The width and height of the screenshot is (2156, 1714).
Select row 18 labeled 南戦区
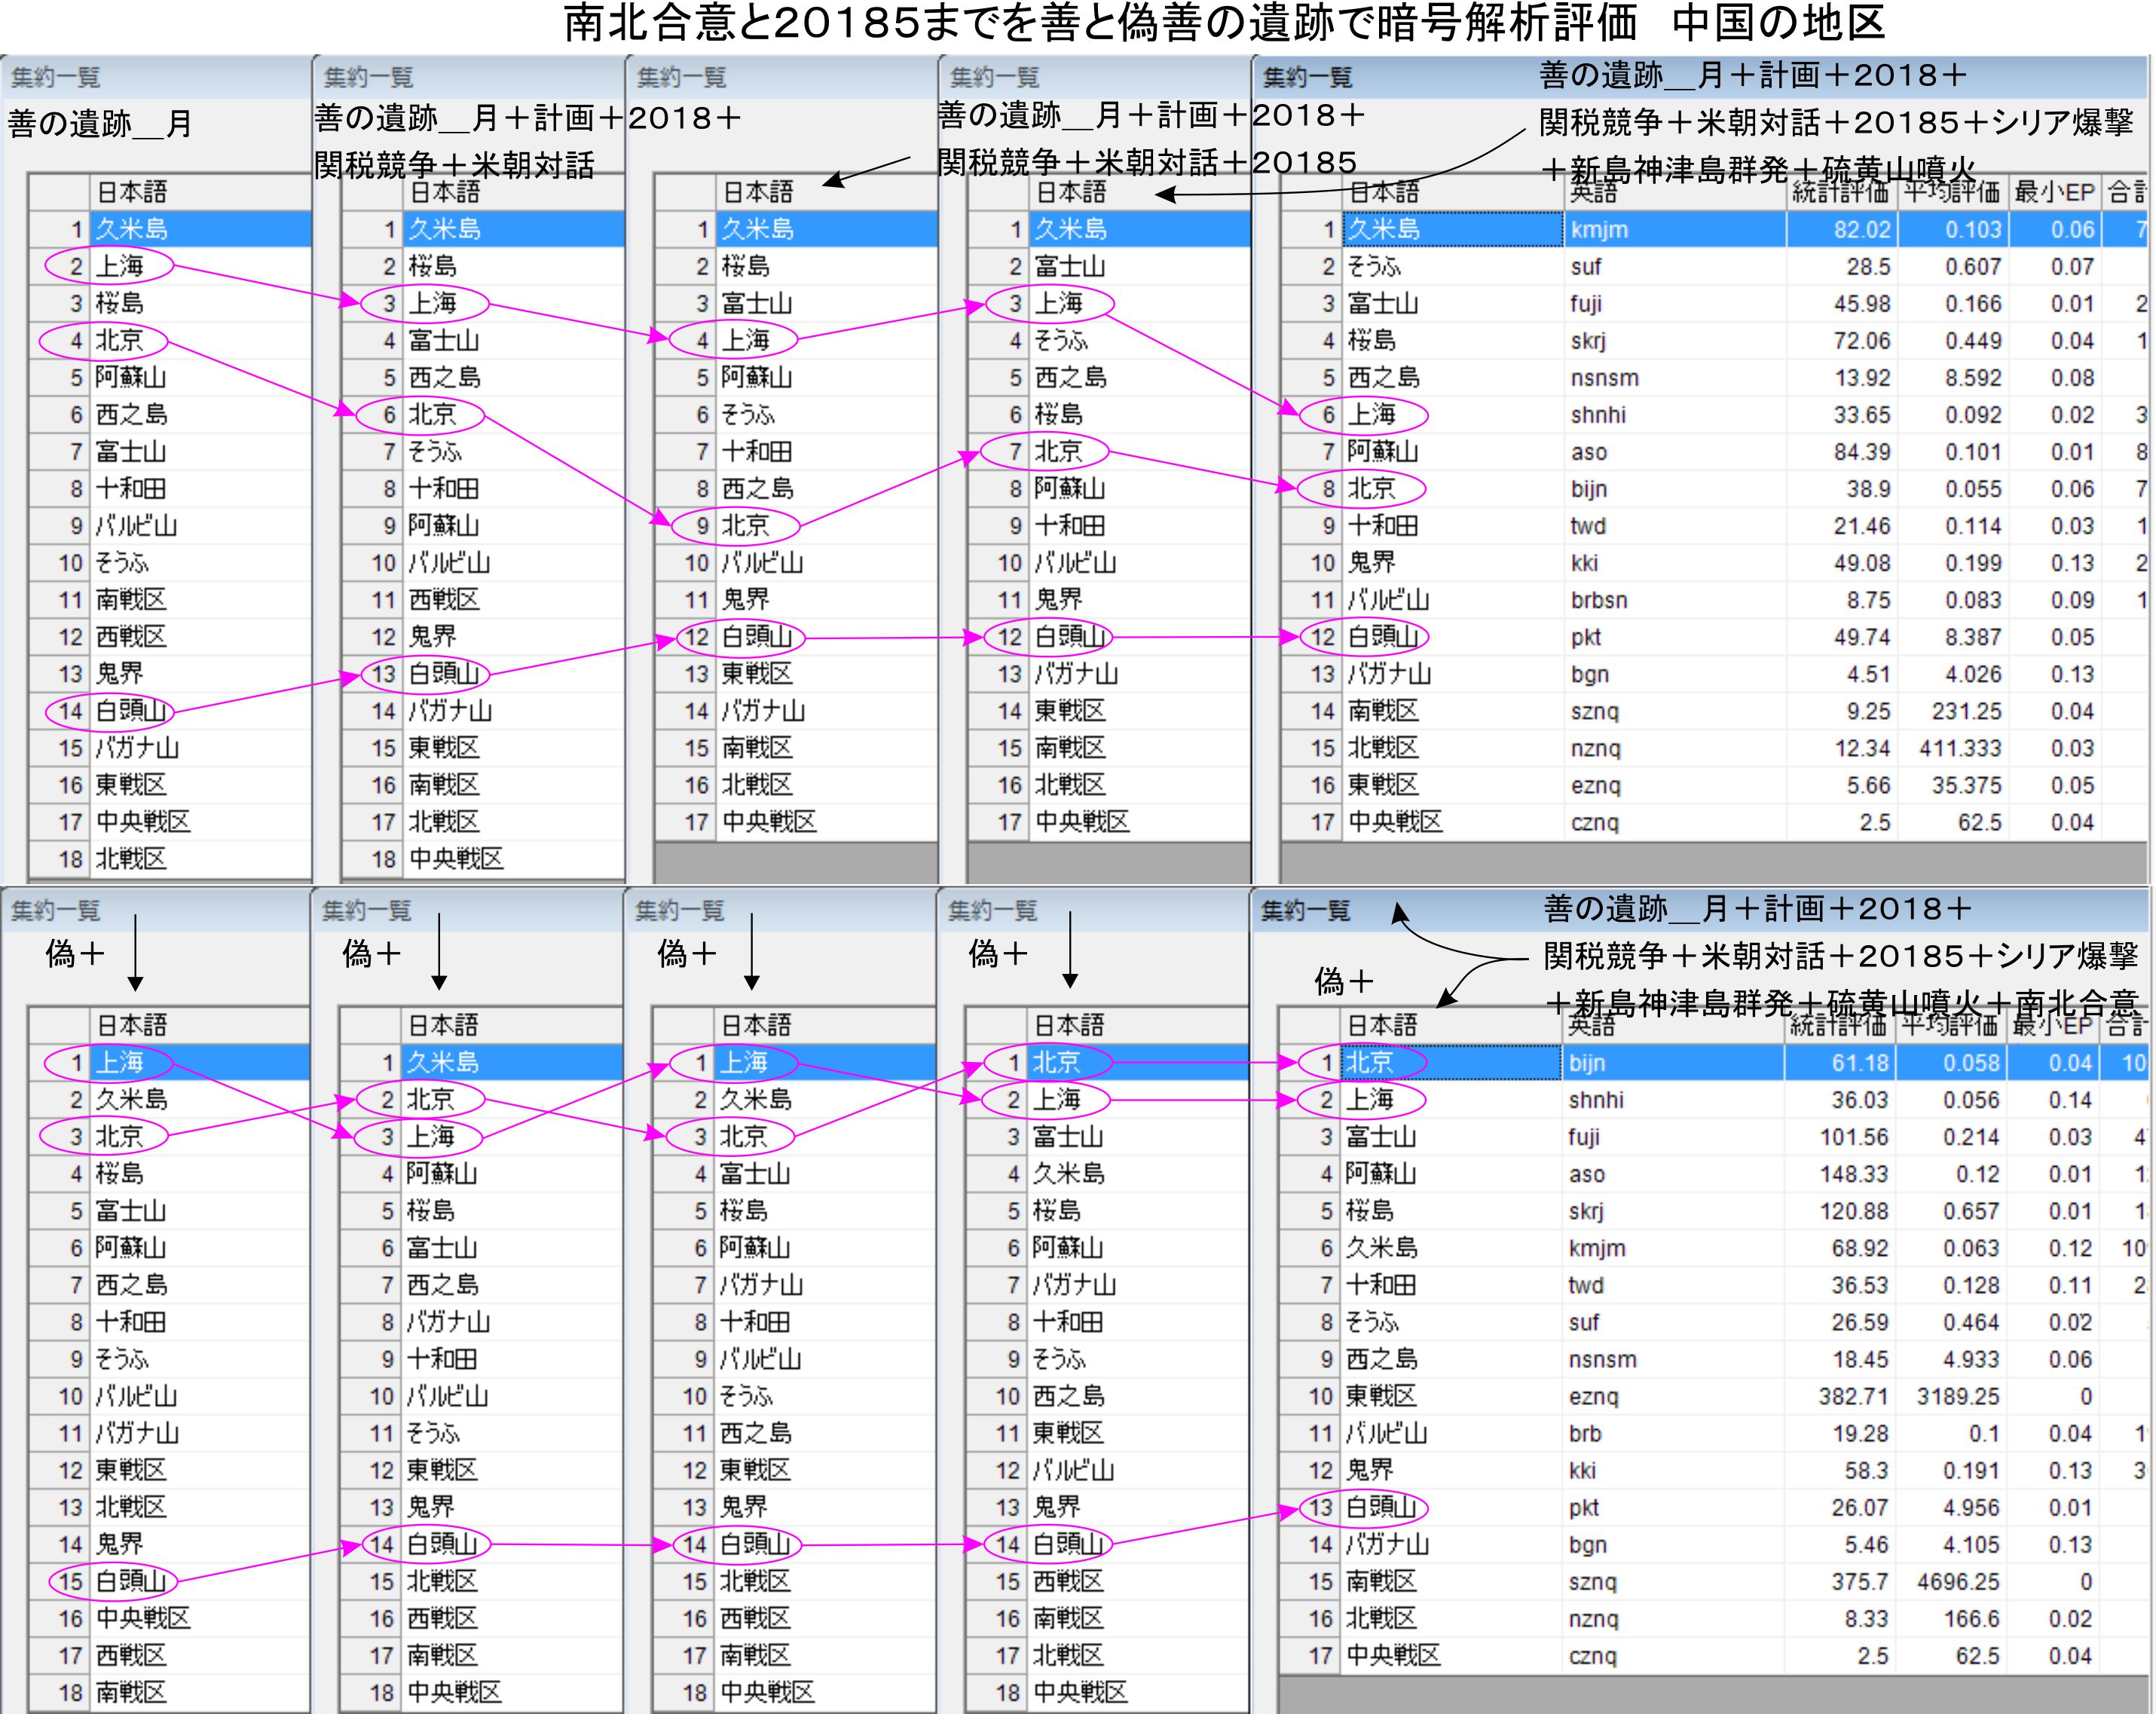[x=130, y=1693]
